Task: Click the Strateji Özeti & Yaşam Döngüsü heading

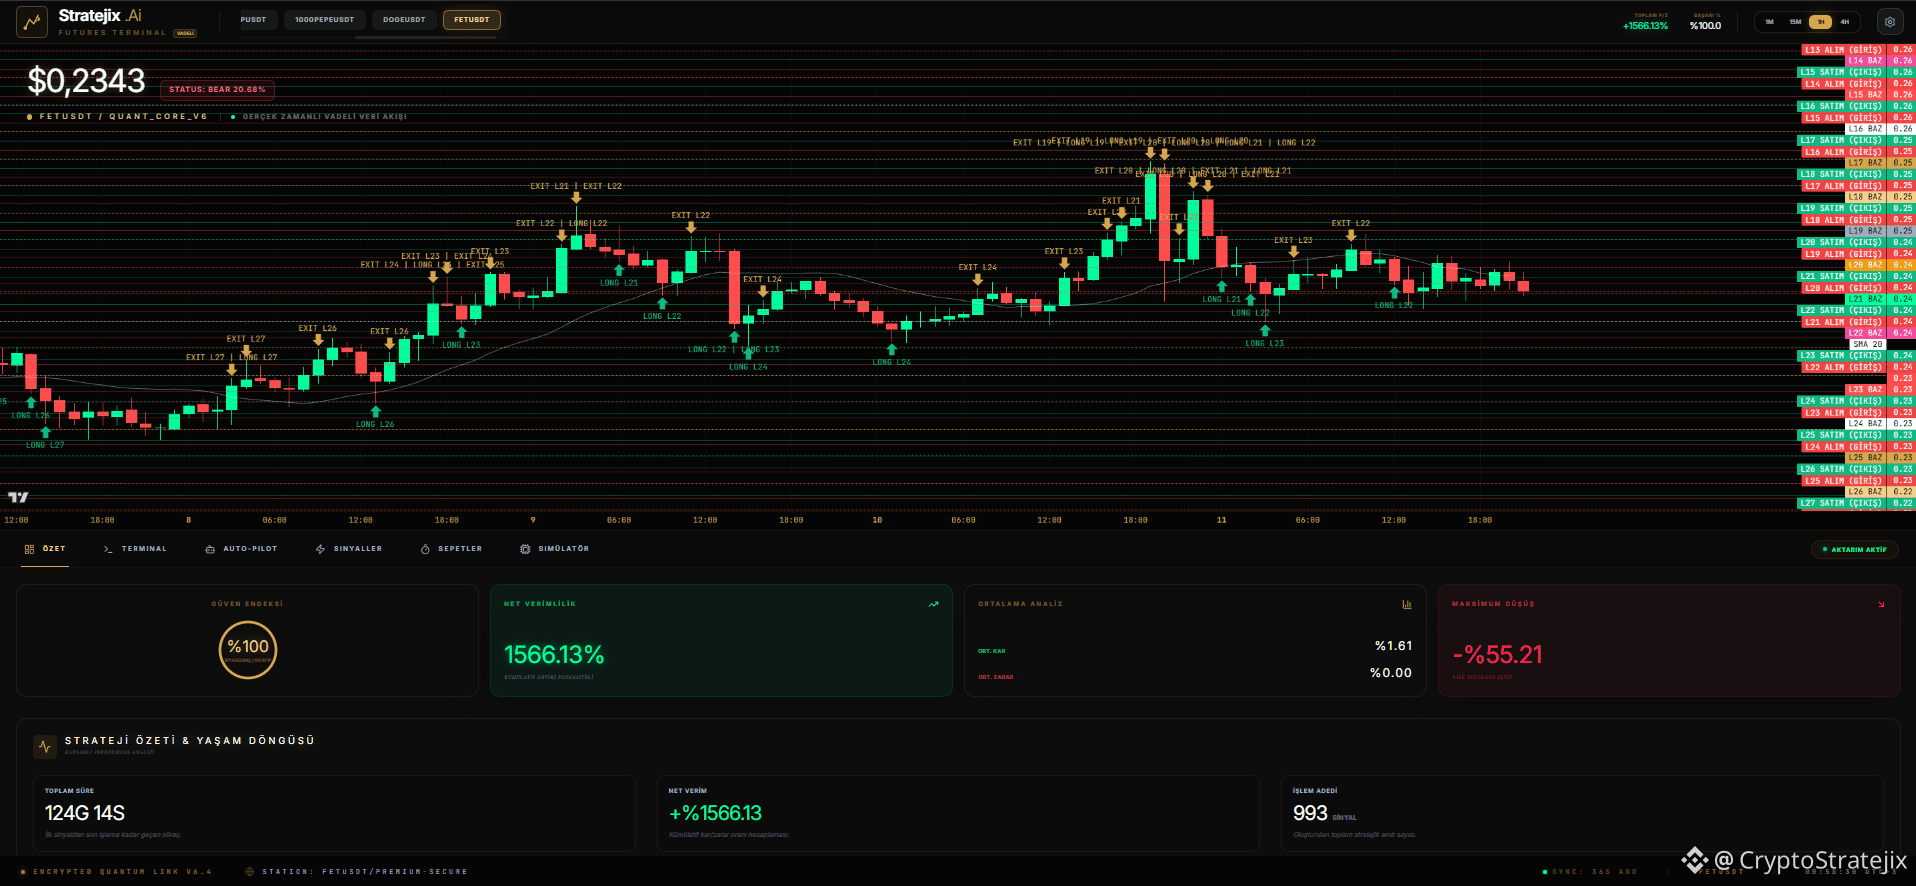Action: pos(190,741)
